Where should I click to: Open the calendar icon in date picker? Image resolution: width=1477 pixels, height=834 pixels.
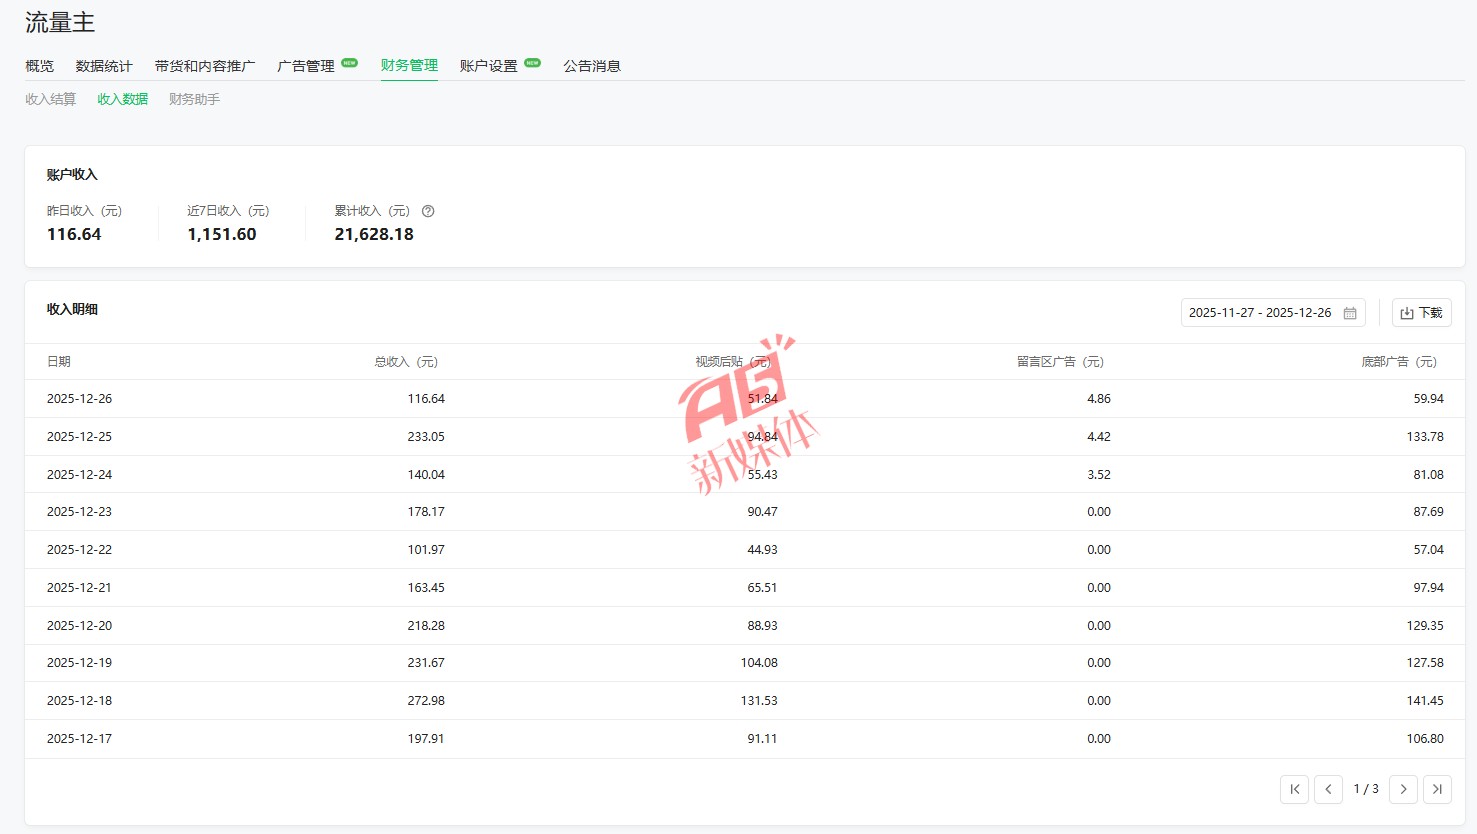(x=1350, y=313)
